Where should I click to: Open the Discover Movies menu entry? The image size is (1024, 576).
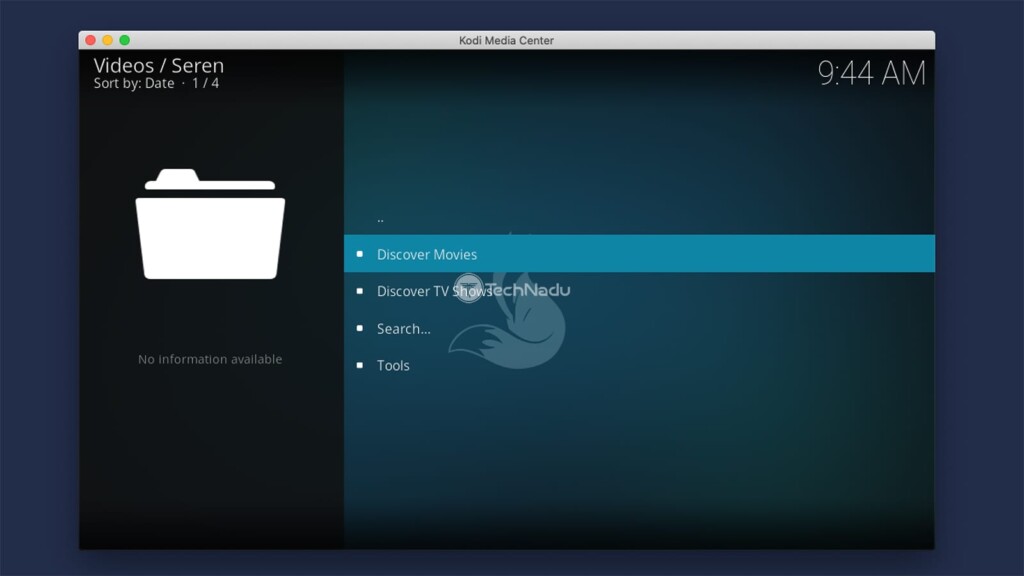pos(639,253)
